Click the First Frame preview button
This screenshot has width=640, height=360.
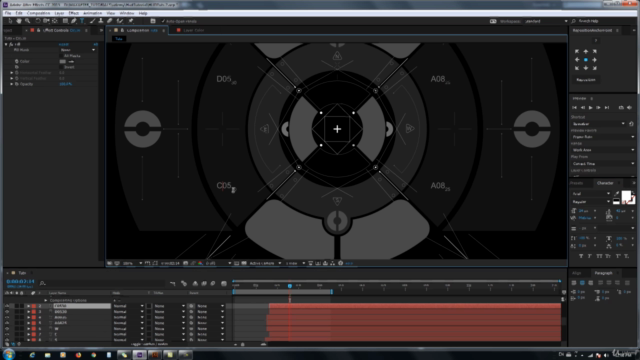tap(574, 107)
